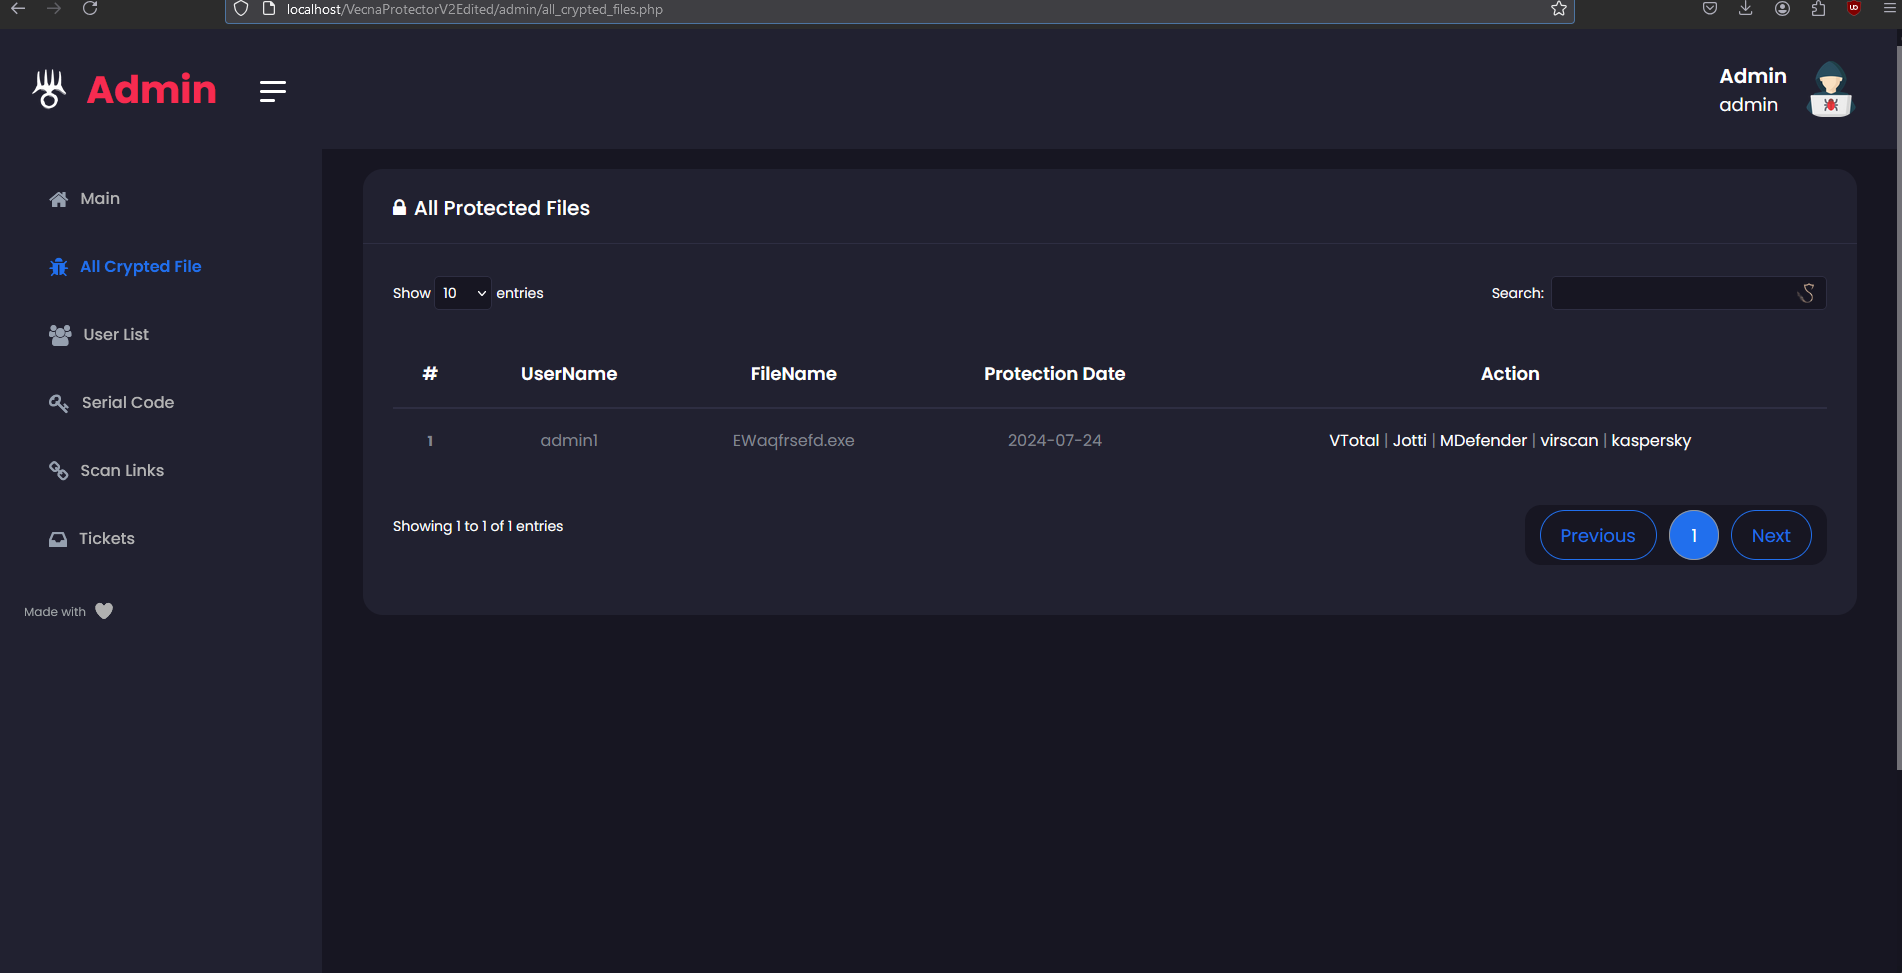Click the Next pagination button
1902x973 pixels.
click(1771, 536)
